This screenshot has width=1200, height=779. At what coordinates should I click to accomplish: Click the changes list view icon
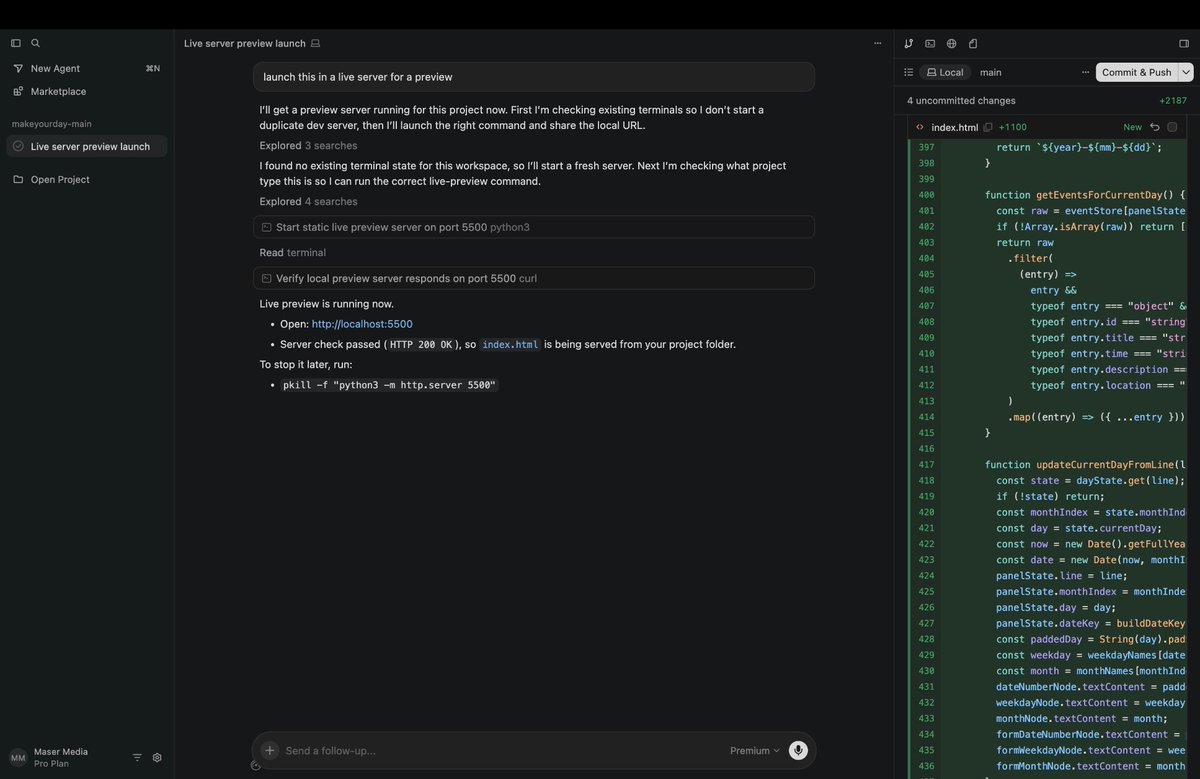point(909,72)
